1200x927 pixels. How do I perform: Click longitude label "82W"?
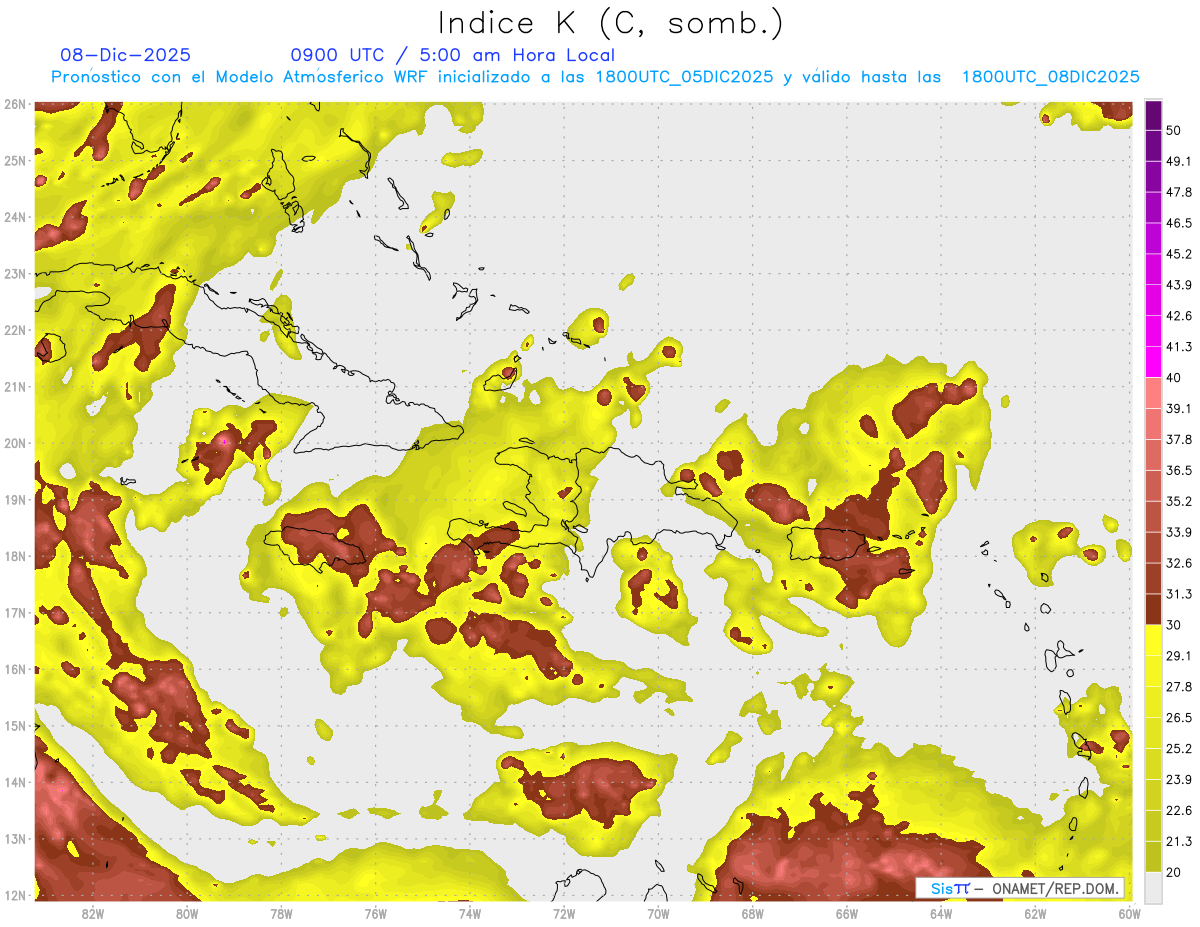click(x=93, y=914)
